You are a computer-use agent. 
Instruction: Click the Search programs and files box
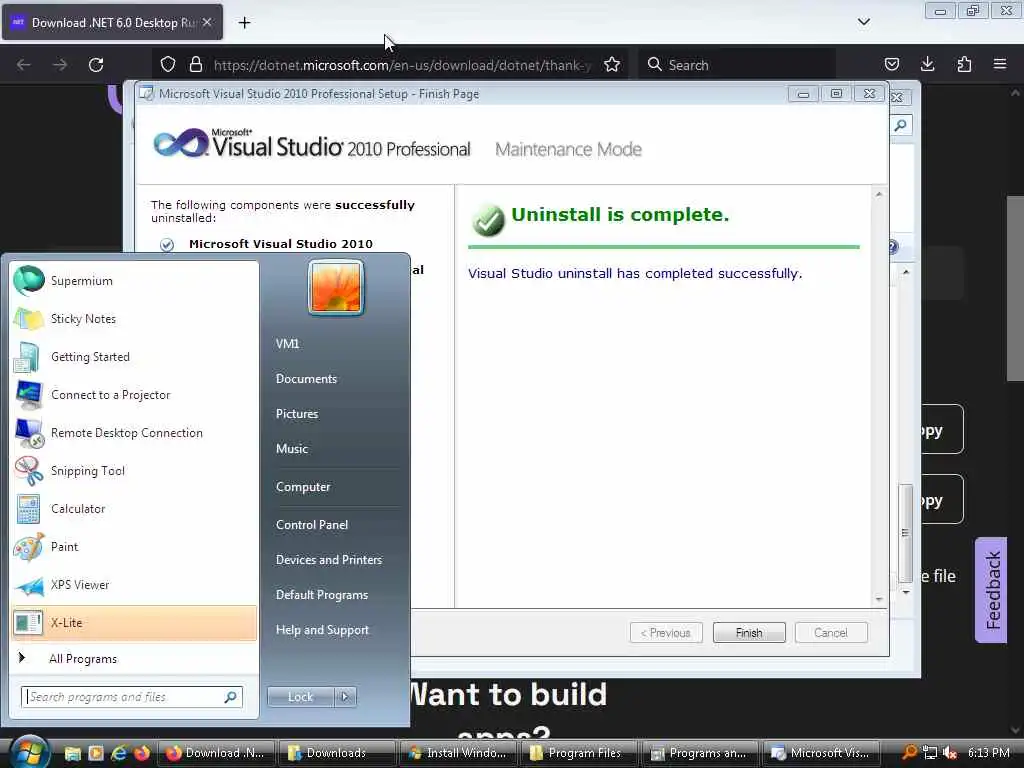131,697
